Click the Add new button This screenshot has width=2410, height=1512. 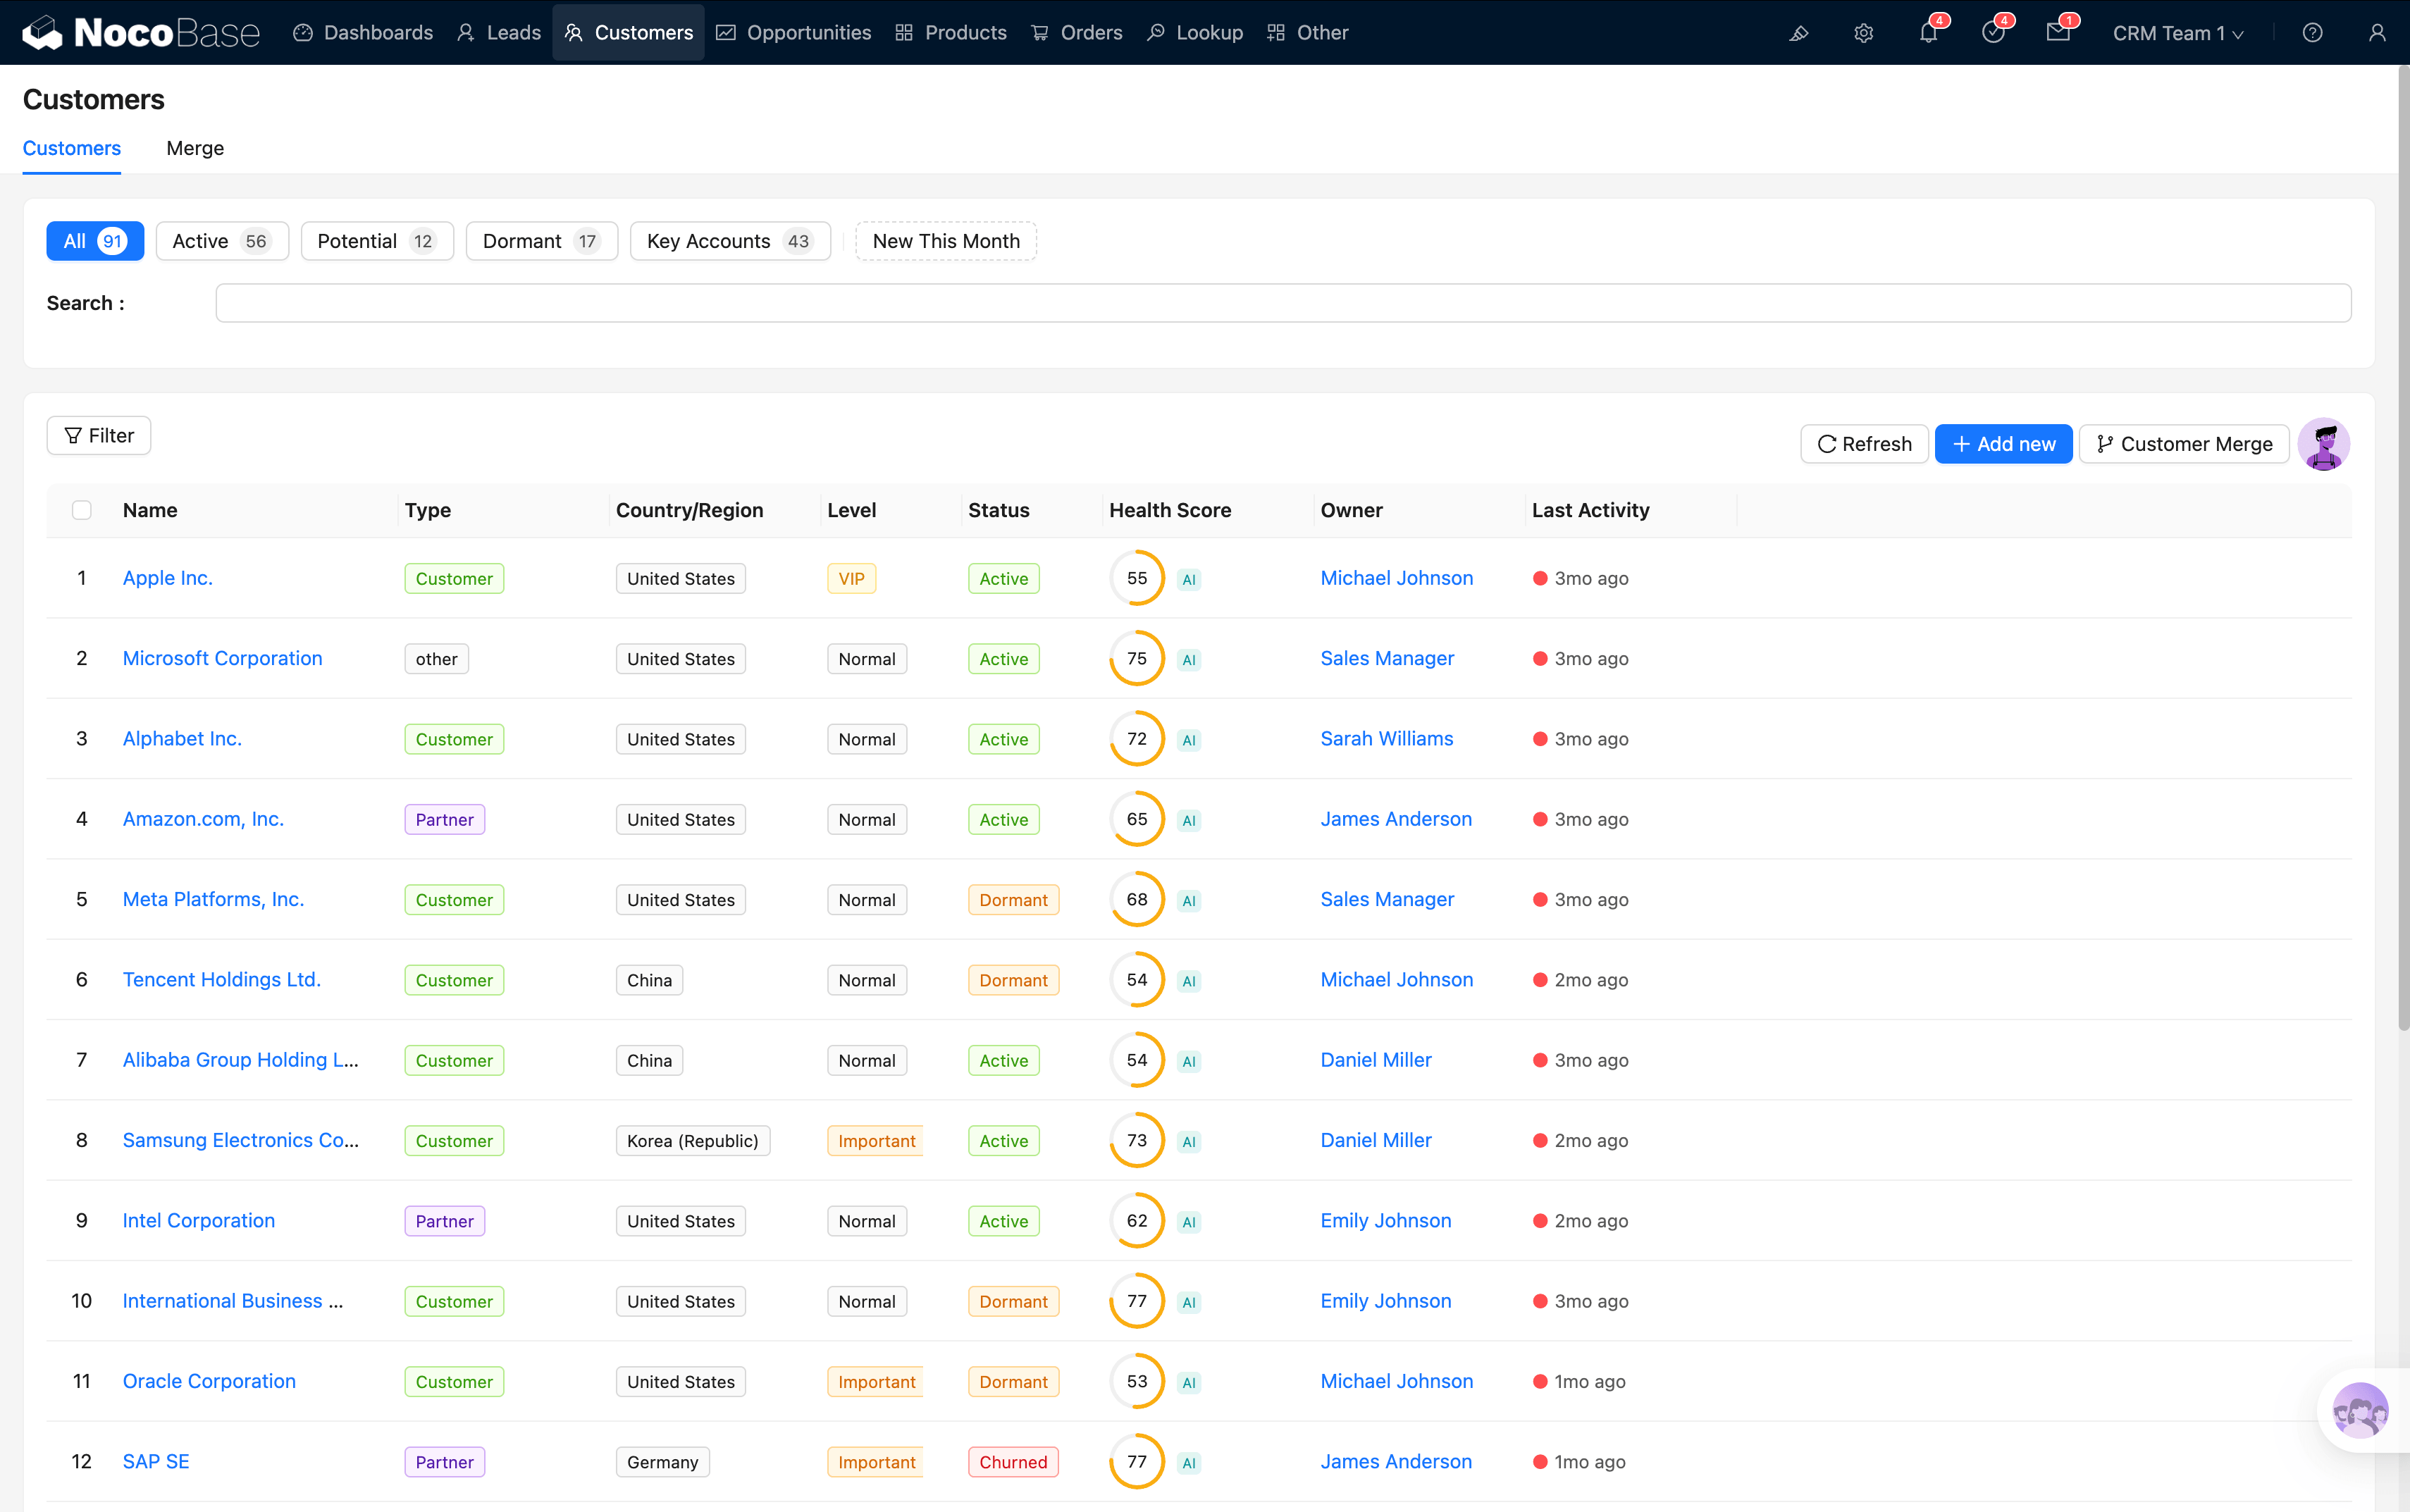[x=2003, y=444]
